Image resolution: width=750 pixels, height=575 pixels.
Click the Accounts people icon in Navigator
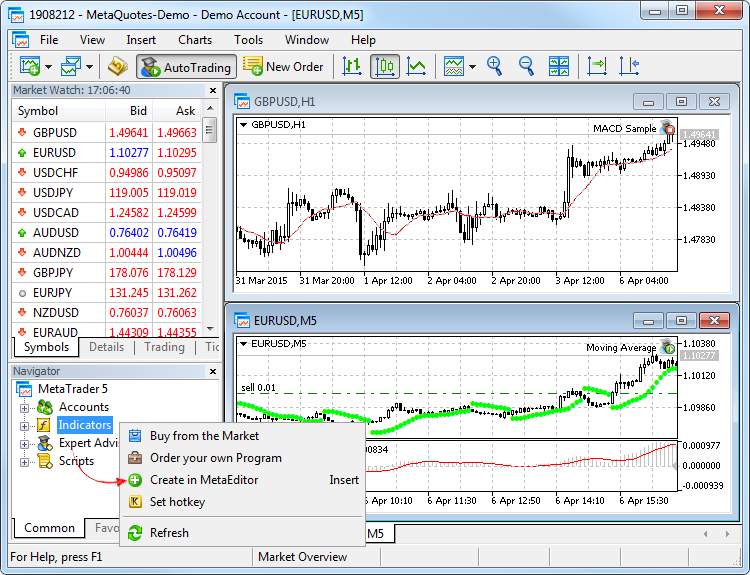[44, 407]
